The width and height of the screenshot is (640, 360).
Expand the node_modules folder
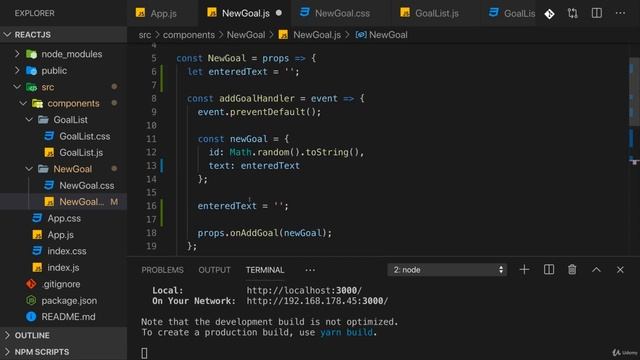click(x=17, y=54)
